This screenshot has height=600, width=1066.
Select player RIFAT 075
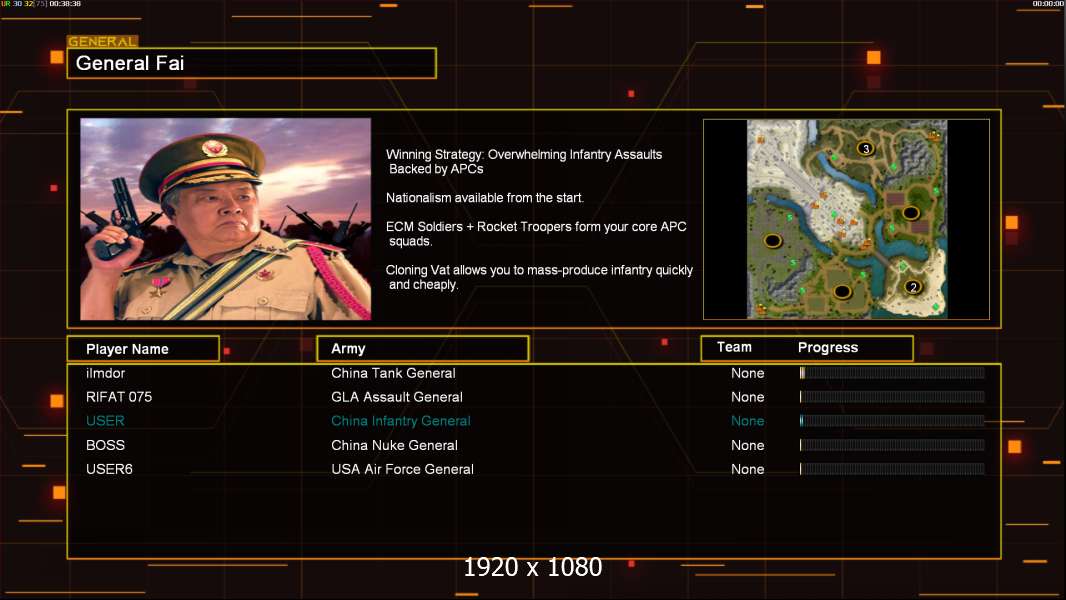click(x=119, y=397)
